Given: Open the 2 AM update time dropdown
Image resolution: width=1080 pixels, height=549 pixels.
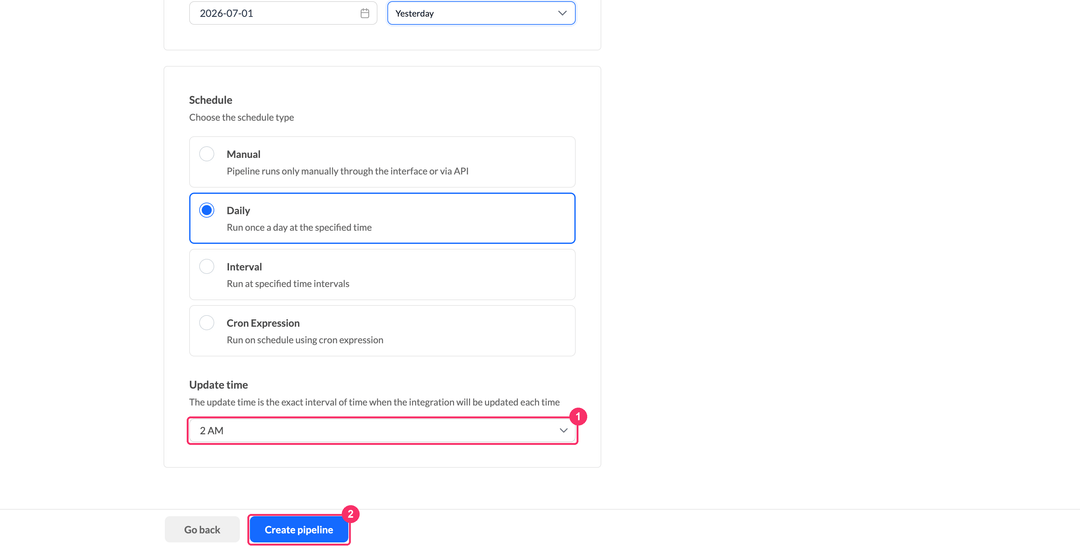Looking at the screenshot, I should point(382,431).
